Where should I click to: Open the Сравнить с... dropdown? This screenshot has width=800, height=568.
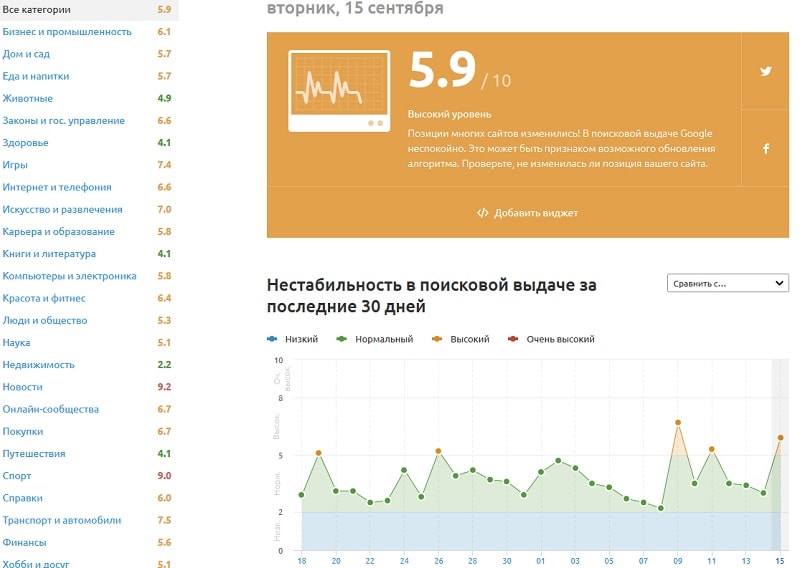(727, 283)
